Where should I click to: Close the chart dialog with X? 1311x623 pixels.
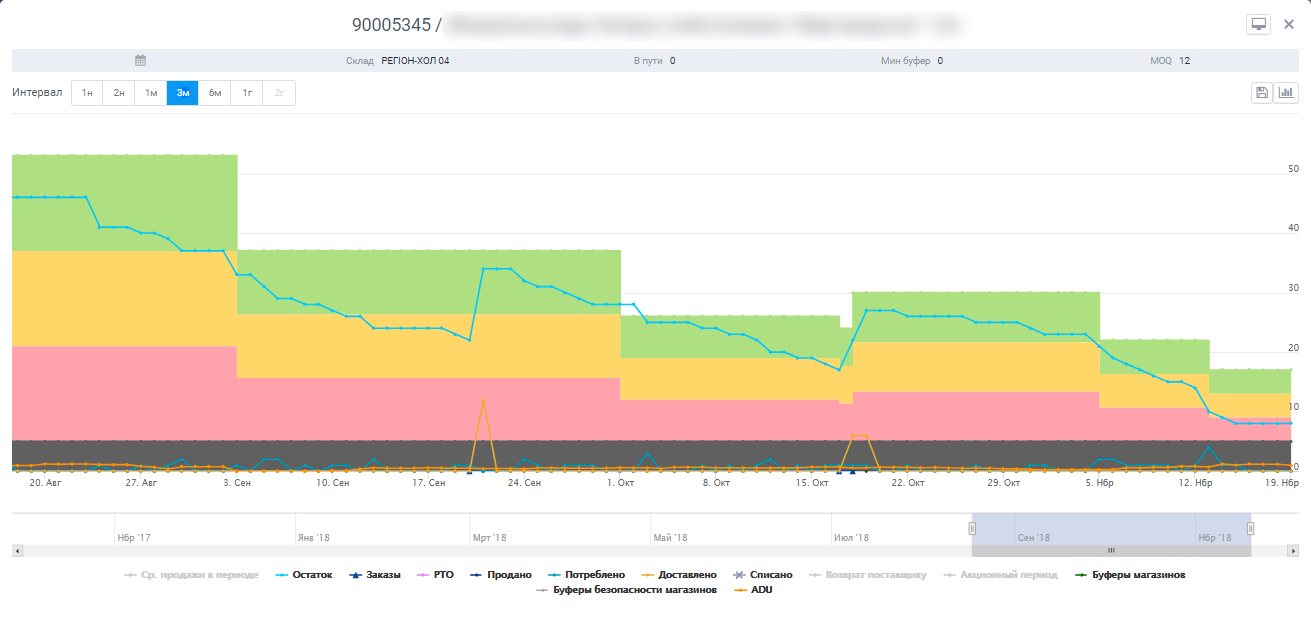coord(1289,24)
